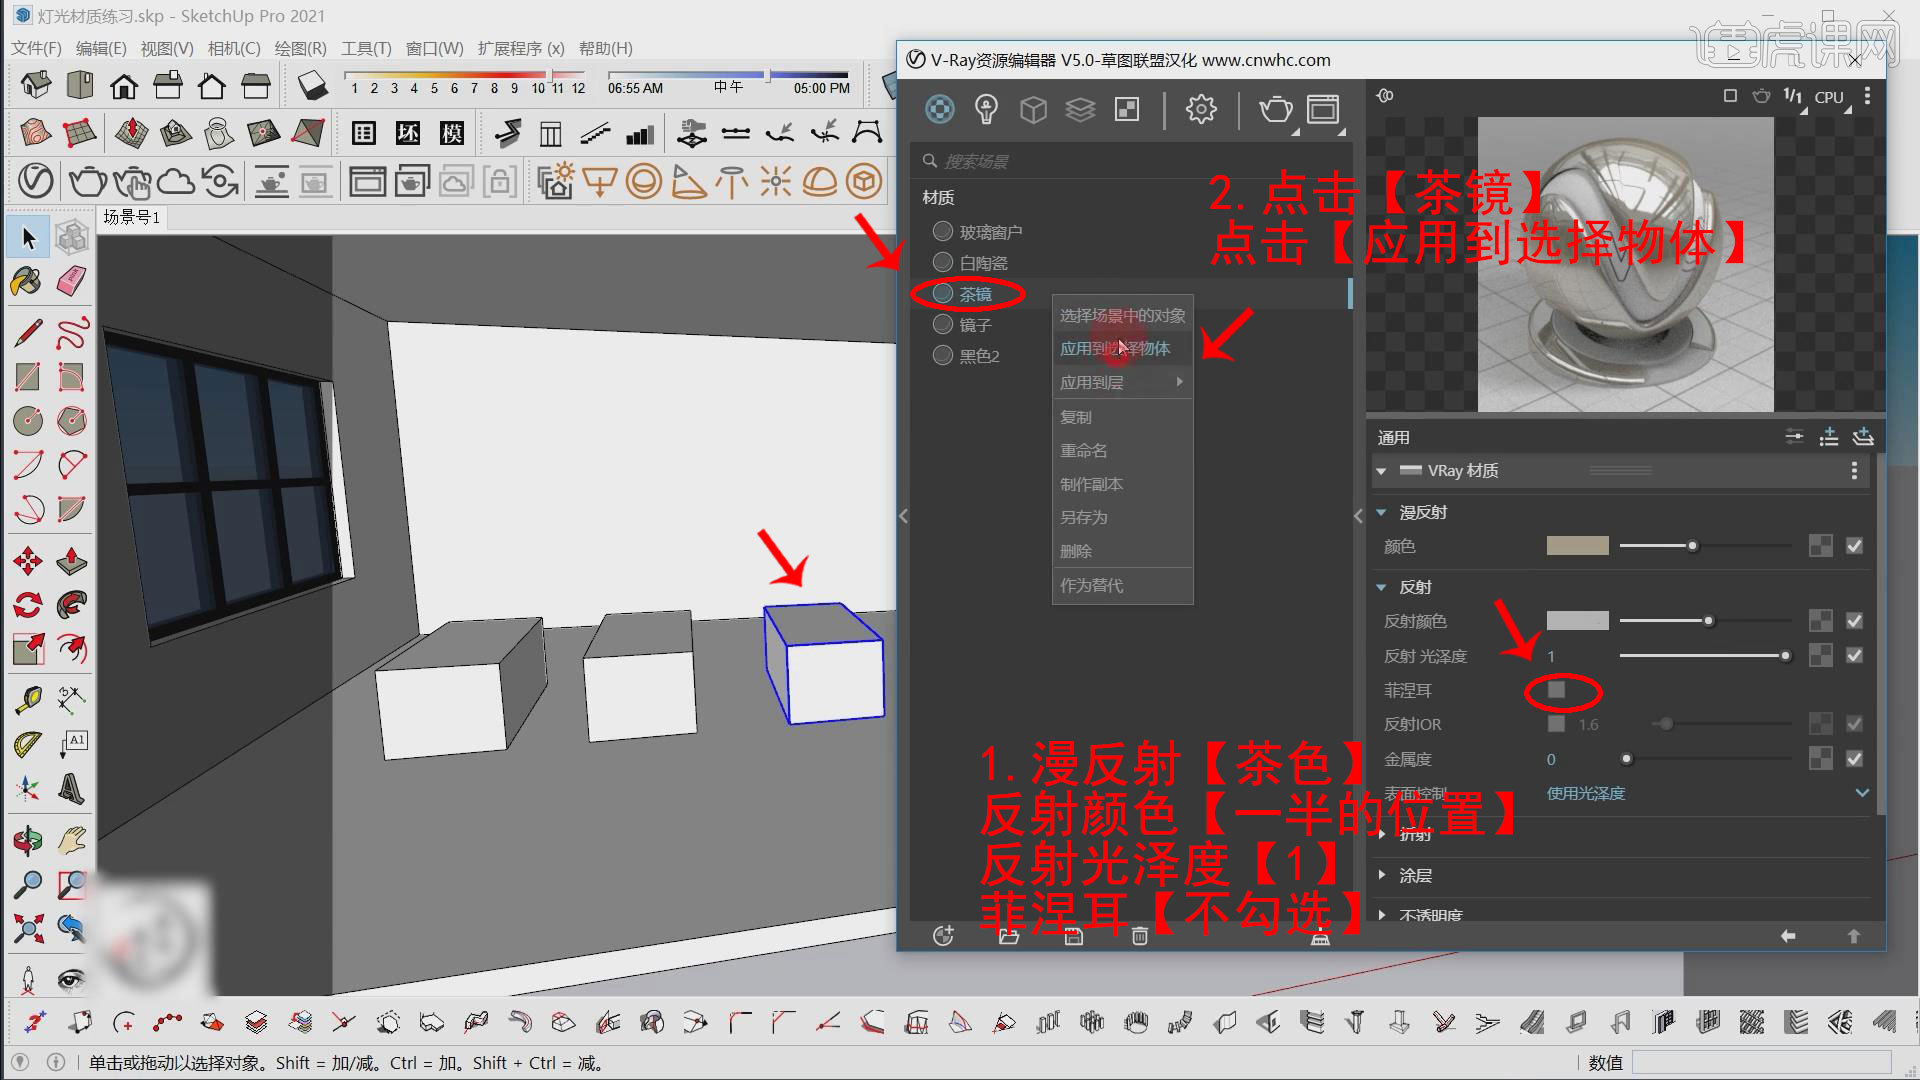1920x1080 pixels.
Task: Select the Tape Measure tool
Action: point(28,699)
